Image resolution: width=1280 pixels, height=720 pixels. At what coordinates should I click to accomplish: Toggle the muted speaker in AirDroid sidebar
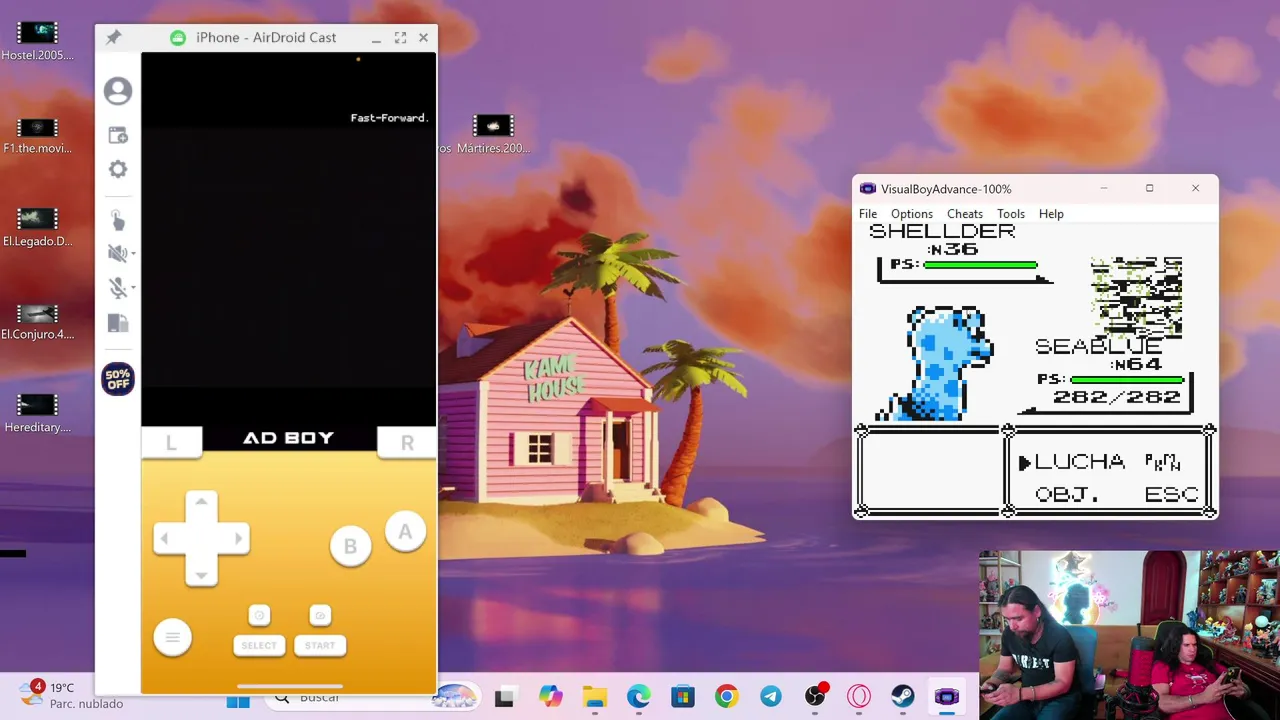(x=116, y=253)
